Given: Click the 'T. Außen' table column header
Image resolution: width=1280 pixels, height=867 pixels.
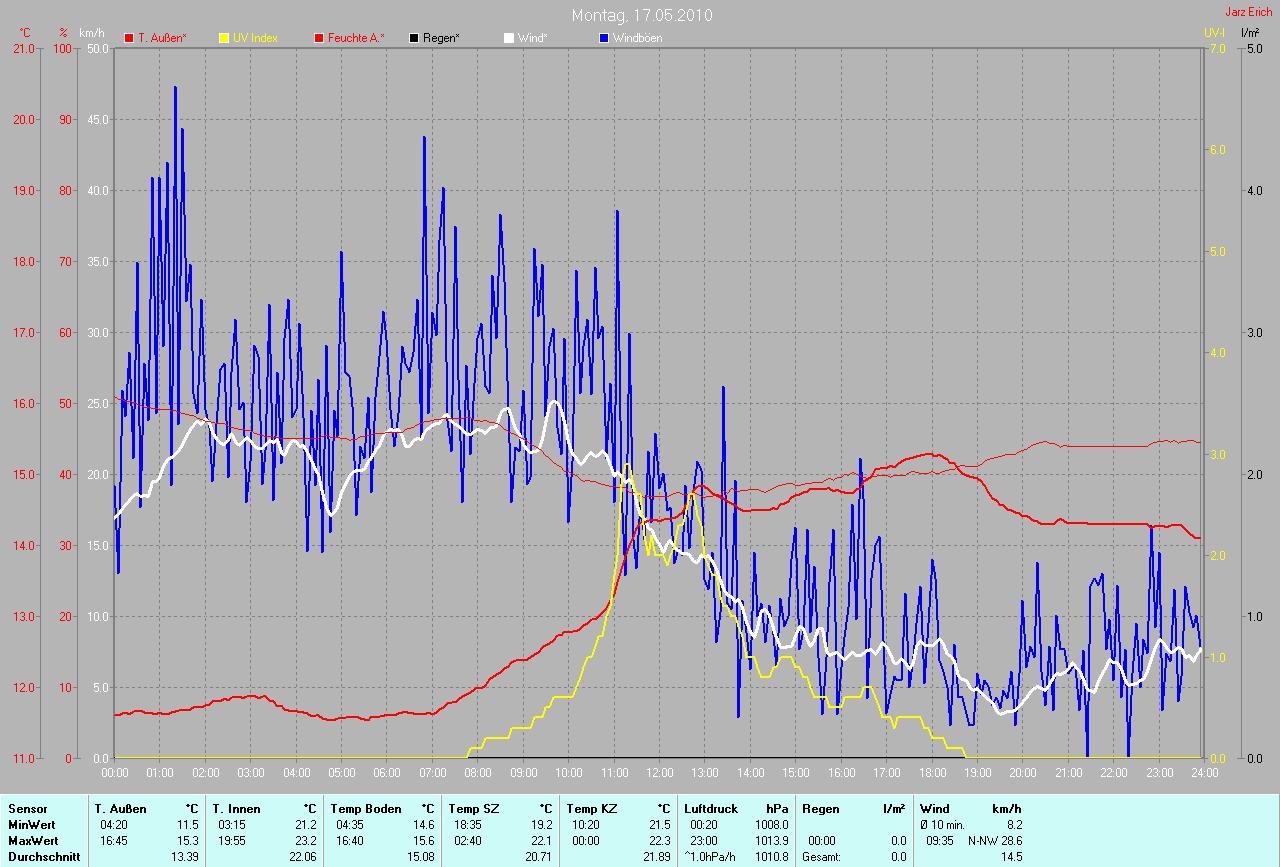Looking at the screenshot, I should click(x=121, y=808).
